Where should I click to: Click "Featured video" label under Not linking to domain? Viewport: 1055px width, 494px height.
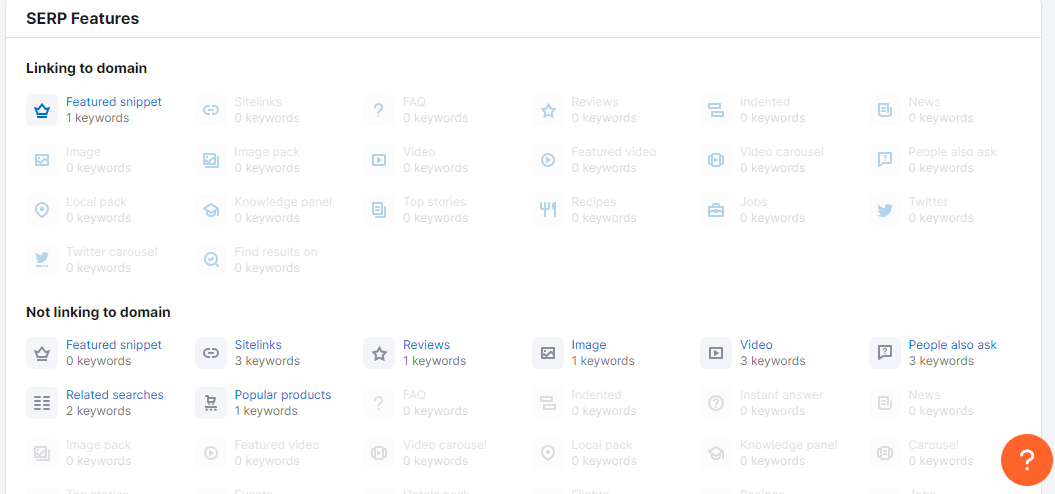pyautogui.click(x=277, y=445)
